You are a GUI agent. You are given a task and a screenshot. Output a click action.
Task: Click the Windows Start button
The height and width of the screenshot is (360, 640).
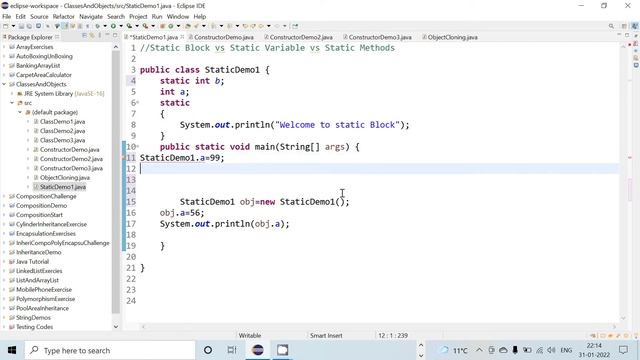point(12,350)
